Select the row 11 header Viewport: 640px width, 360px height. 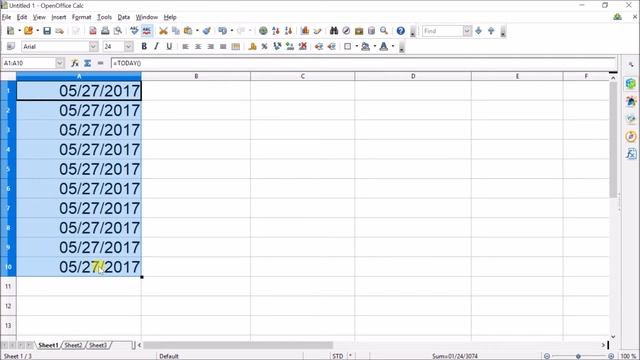[x=8, y=286]
